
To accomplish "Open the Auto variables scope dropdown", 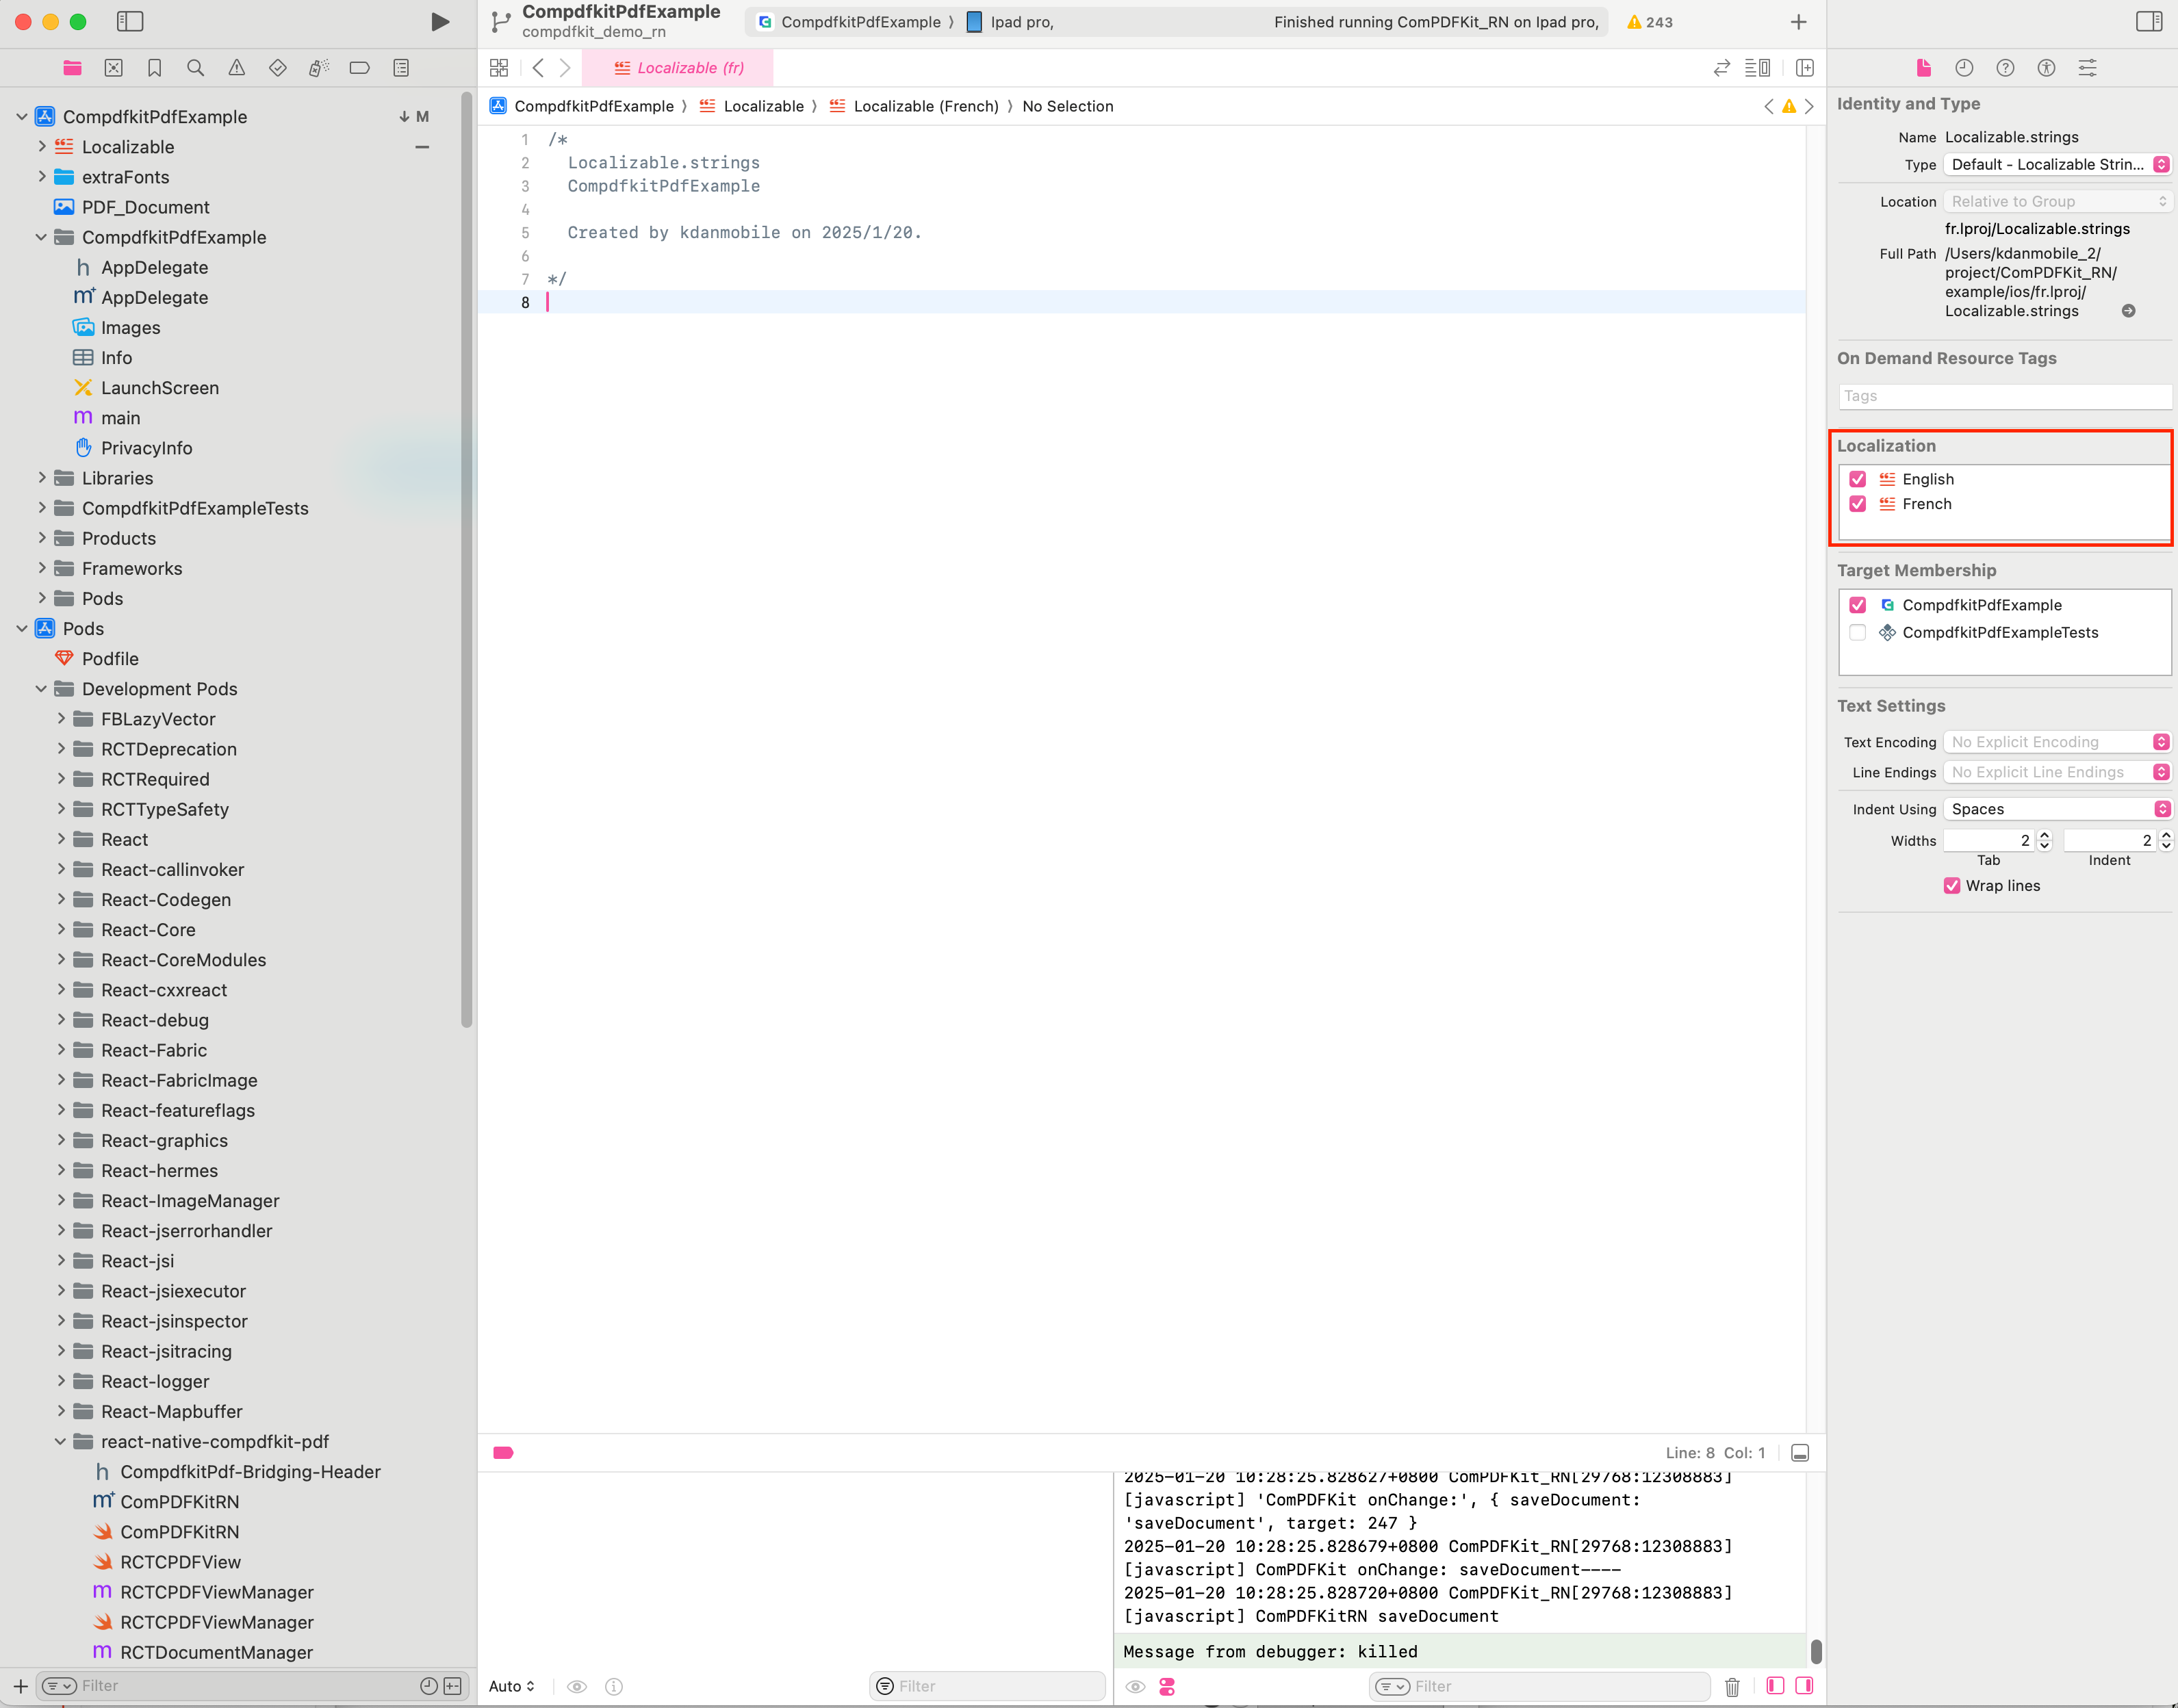I will coord(512,1687).
